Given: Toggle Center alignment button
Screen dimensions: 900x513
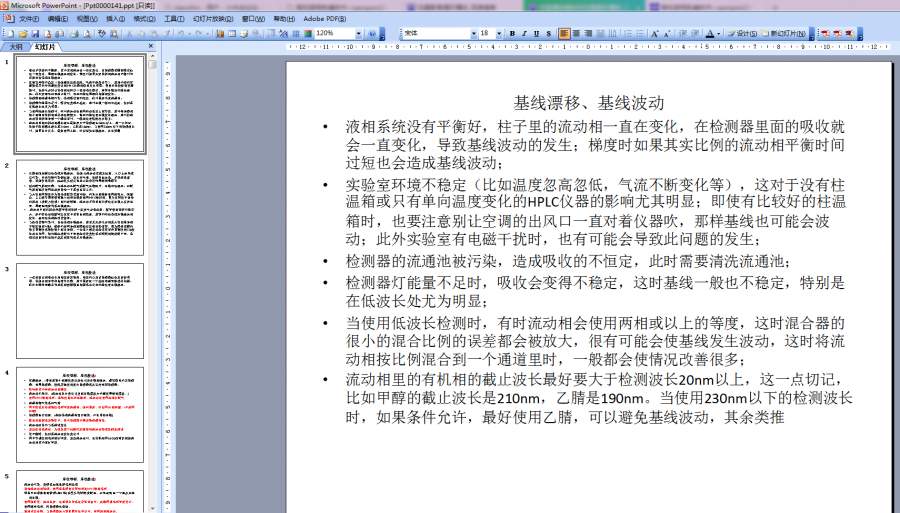Looking at the screenshot, I should 576,34.
